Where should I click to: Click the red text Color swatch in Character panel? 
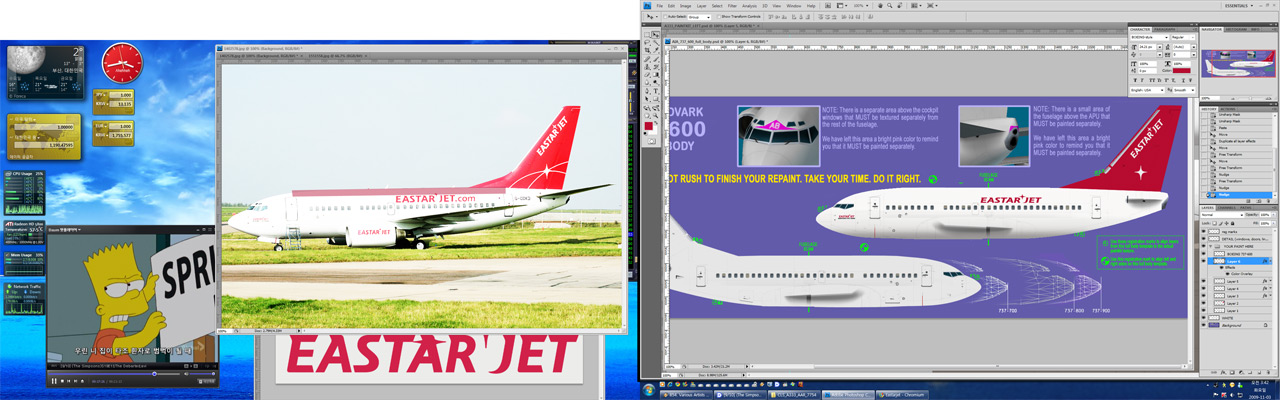point(1182,71)
